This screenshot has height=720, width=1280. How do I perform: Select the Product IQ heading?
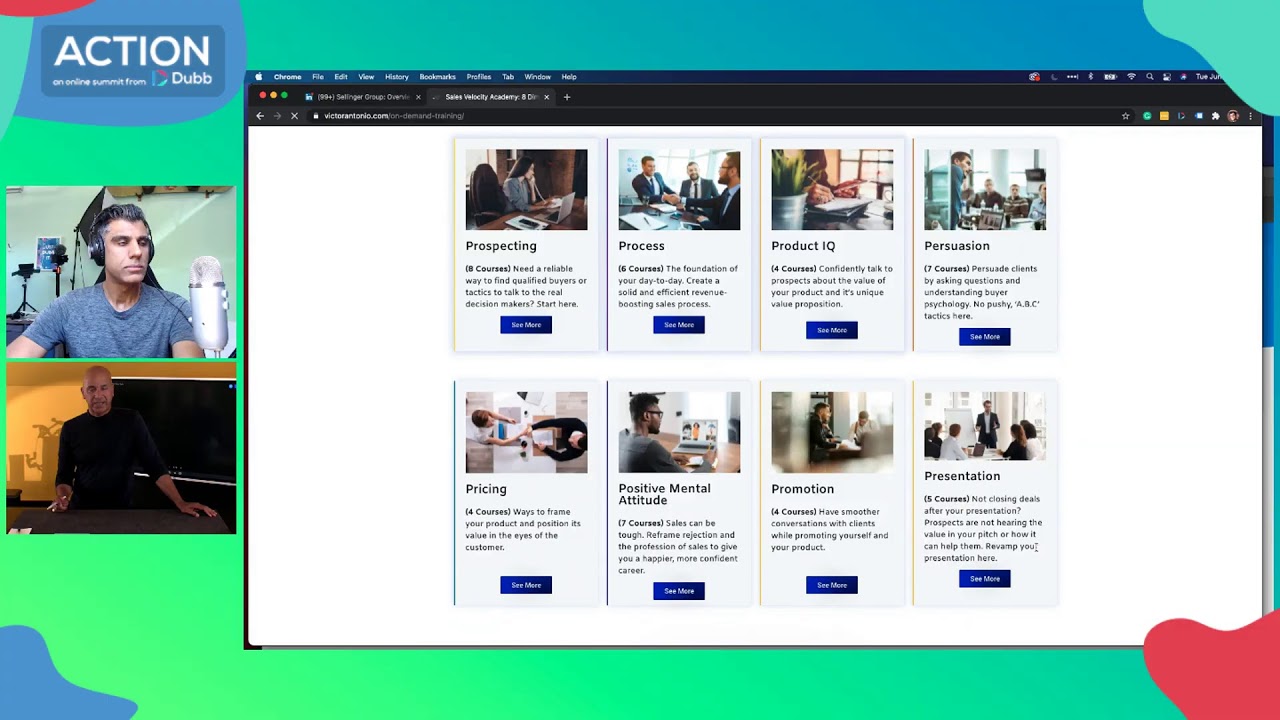pyautogui.click(x=803, y=246)
